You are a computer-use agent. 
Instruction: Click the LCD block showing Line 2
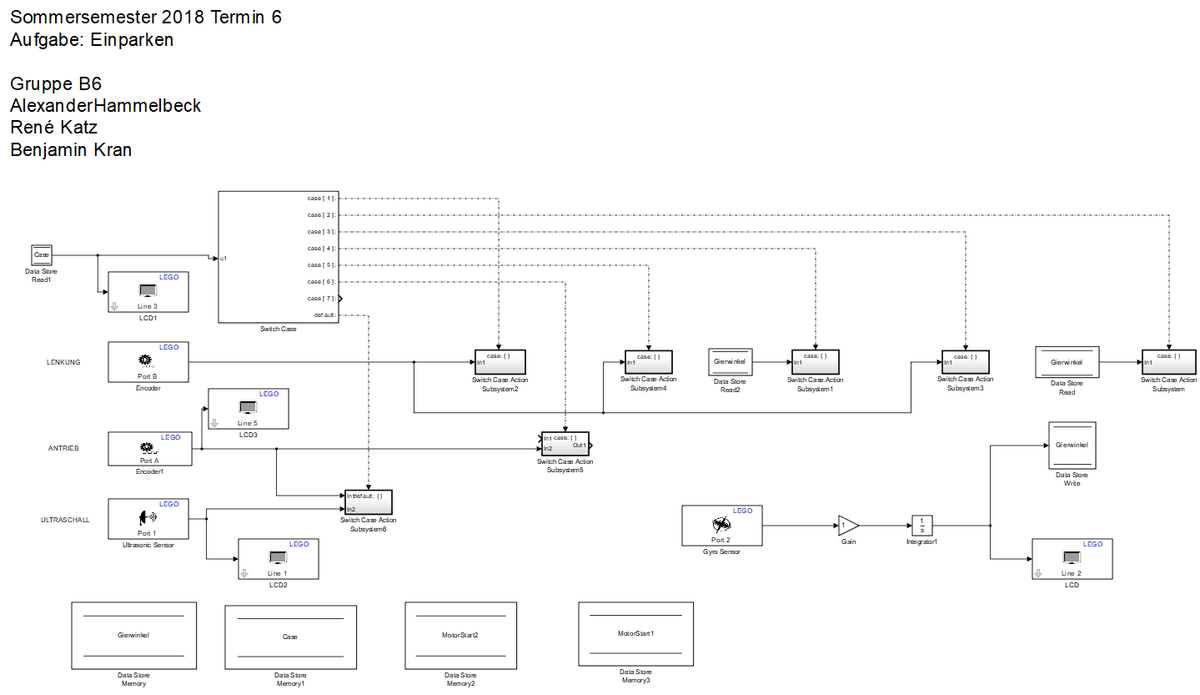click(x=1071, y=559)
